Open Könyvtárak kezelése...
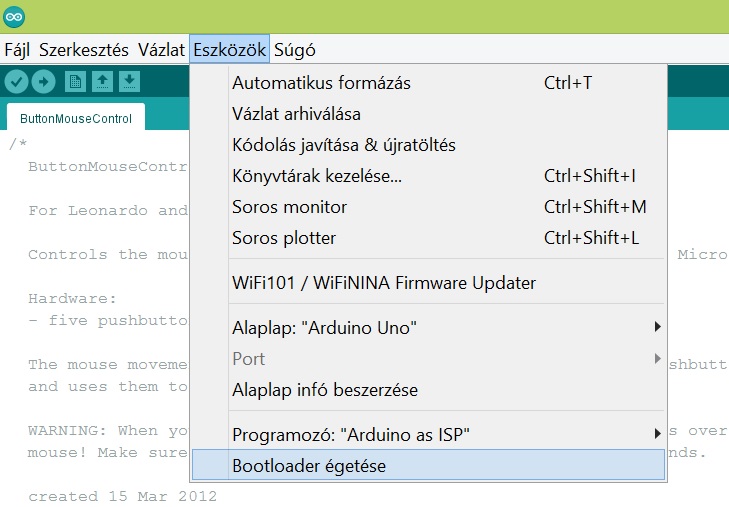729x507 pixels. pos(428,176)
